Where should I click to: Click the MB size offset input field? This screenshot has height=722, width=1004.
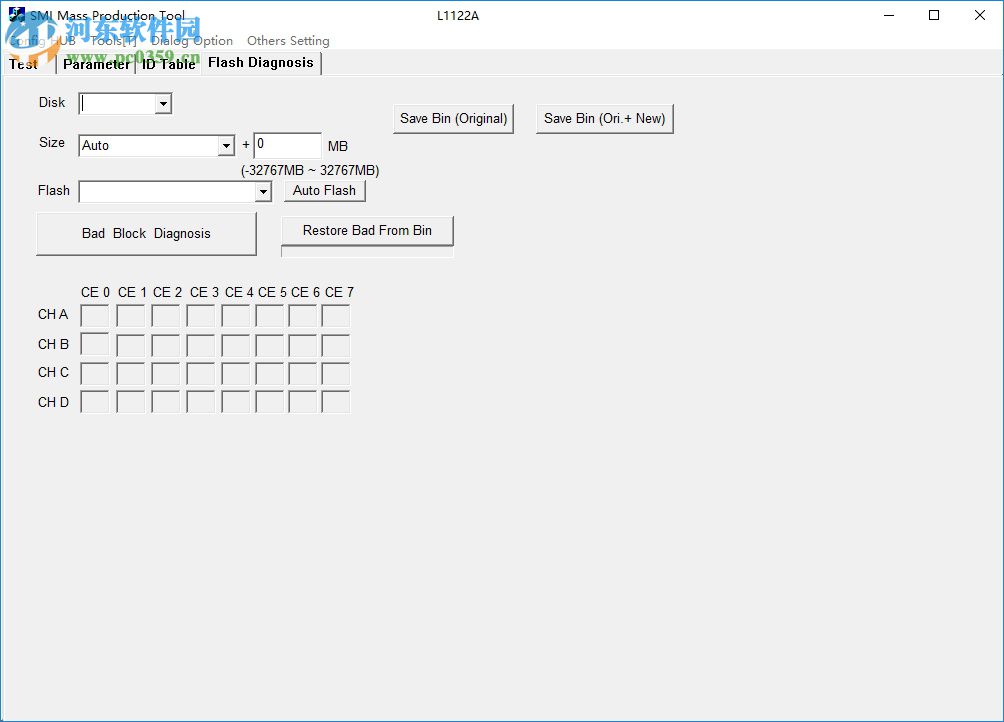tap(287, 145)
